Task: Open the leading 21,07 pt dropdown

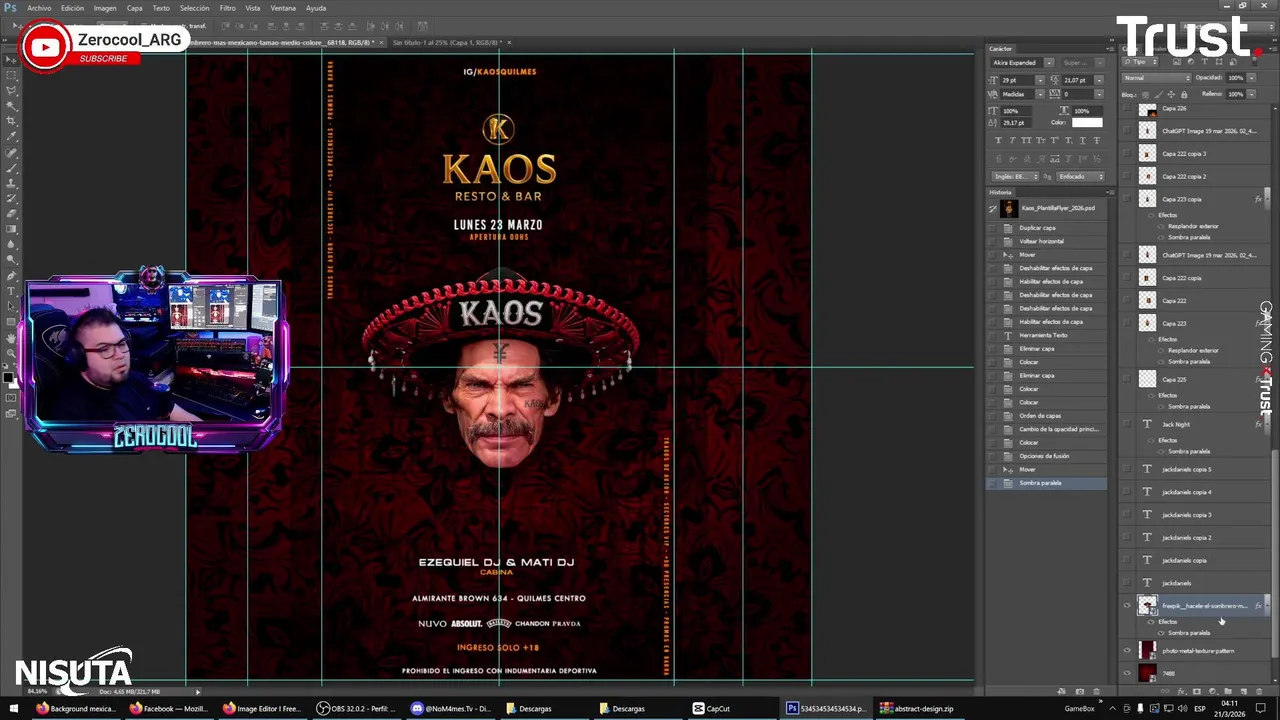Action: pyautogui.click(x=1099, y=81)
